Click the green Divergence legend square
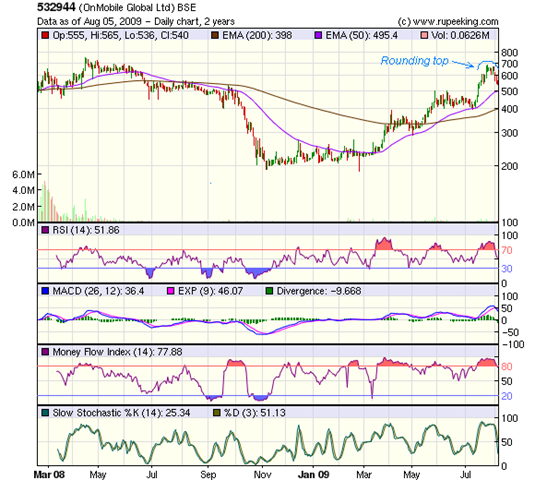The height and width of the screenshot is (480, 535). (x=269, y=291)
